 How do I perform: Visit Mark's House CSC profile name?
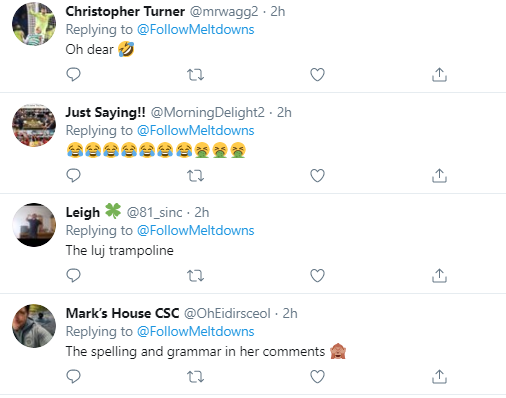pos(122,313)
